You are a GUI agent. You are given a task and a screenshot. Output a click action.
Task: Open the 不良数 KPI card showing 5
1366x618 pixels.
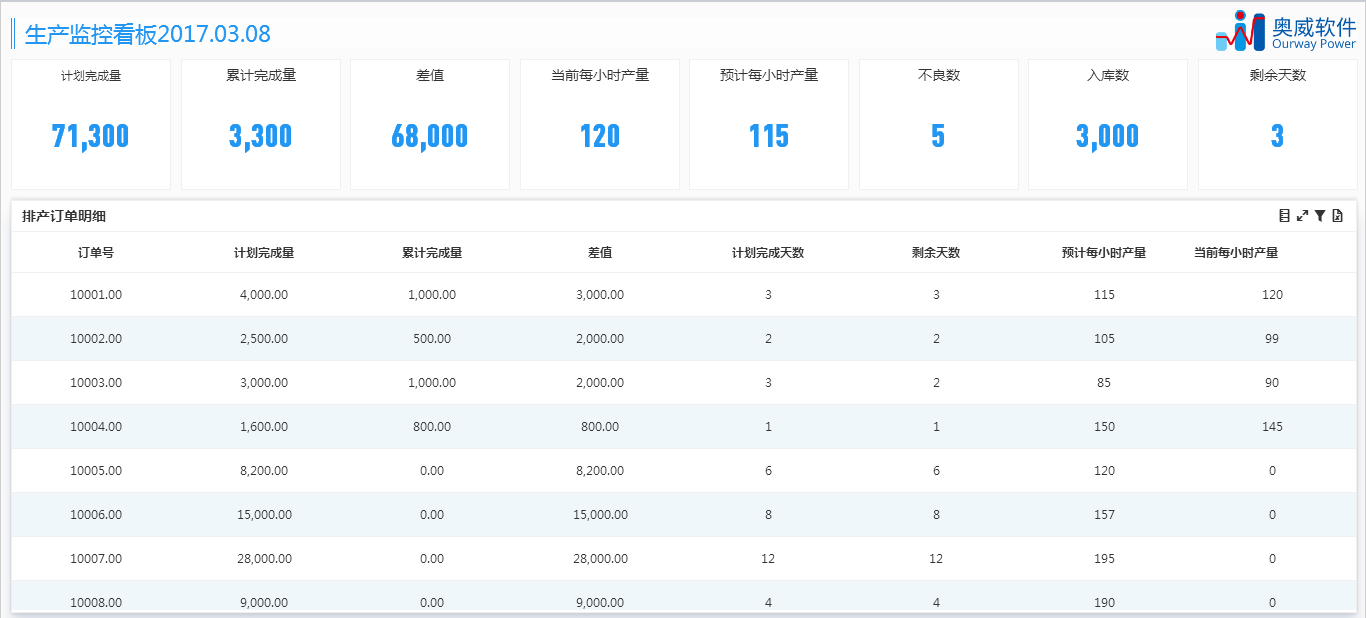coord(938,124)
